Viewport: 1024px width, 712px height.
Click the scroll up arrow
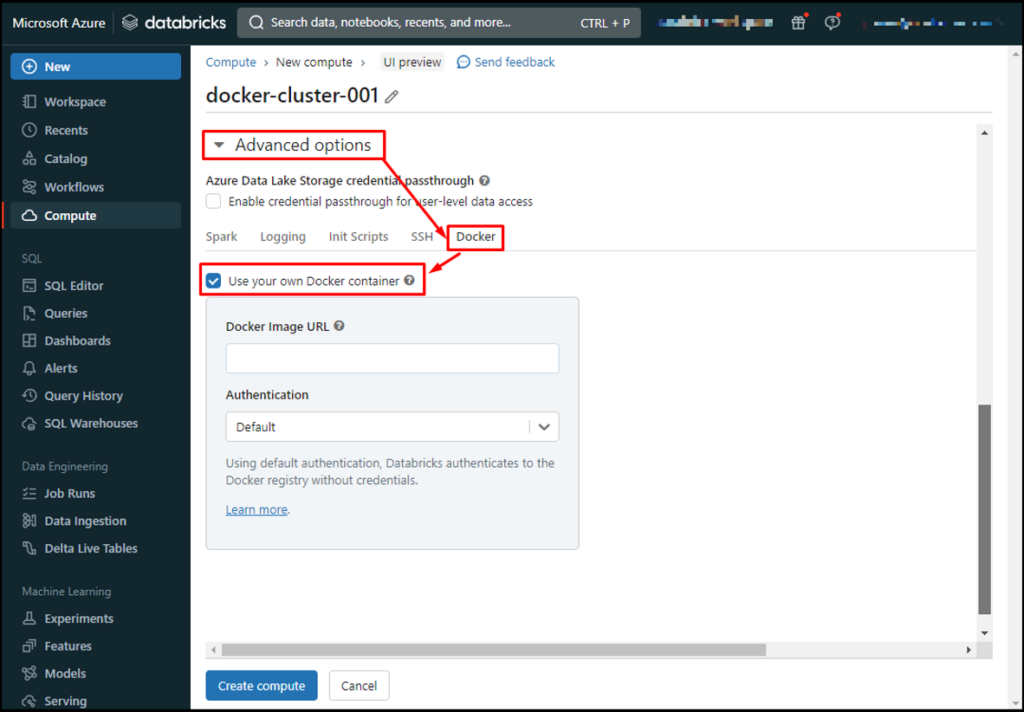tap(984, 133)
